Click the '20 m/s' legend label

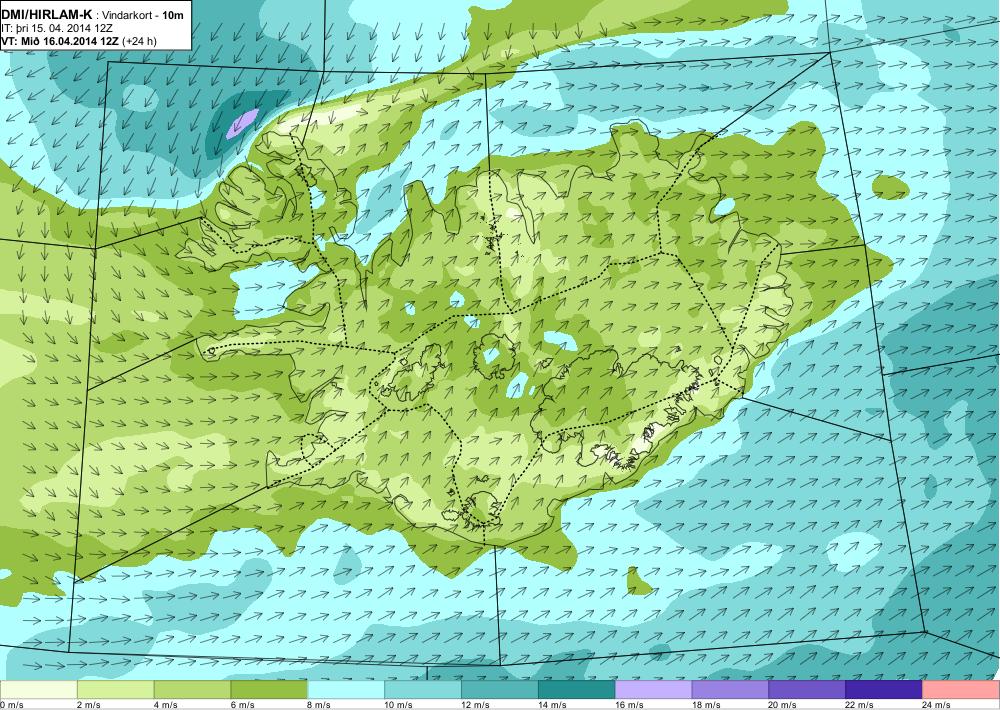tap(783, 705)
